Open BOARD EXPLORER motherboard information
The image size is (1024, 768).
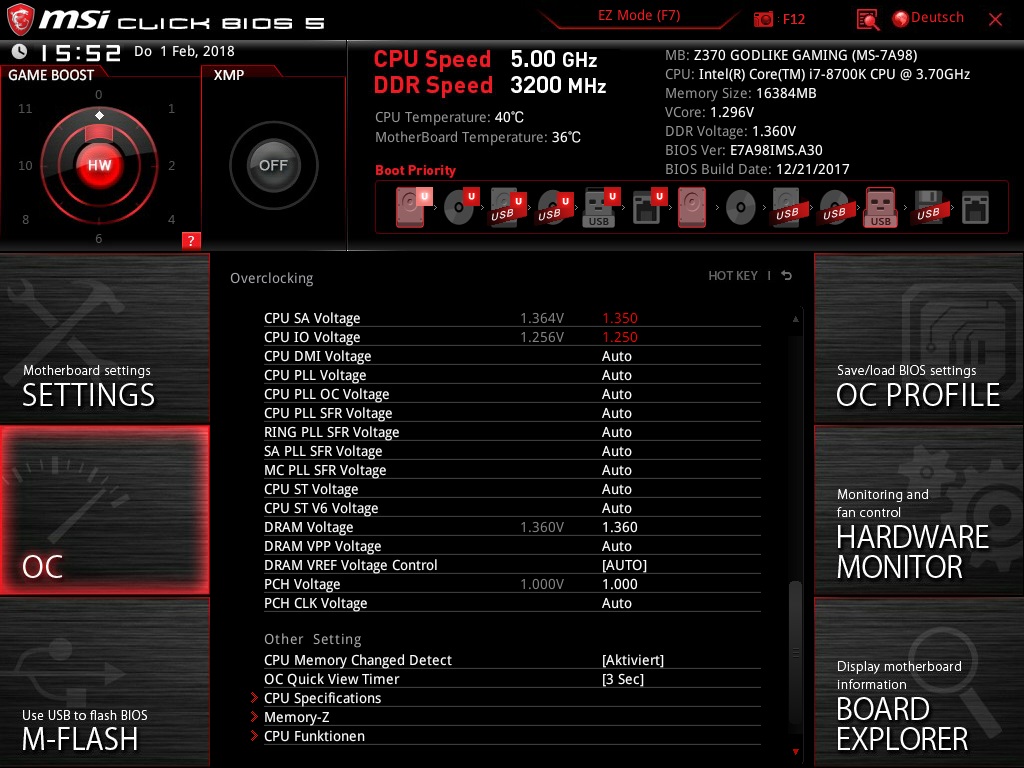919,682
